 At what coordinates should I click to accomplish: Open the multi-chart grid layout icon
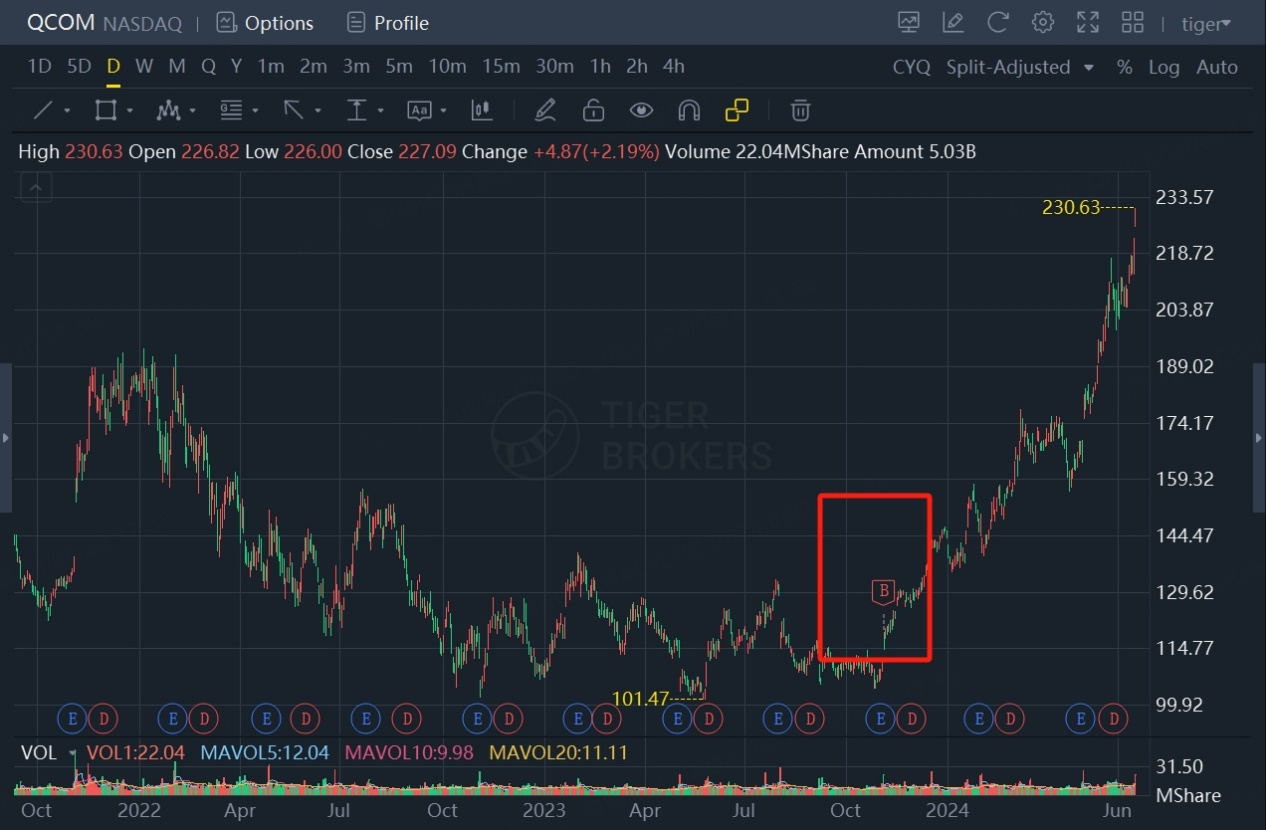[1132, 22]
